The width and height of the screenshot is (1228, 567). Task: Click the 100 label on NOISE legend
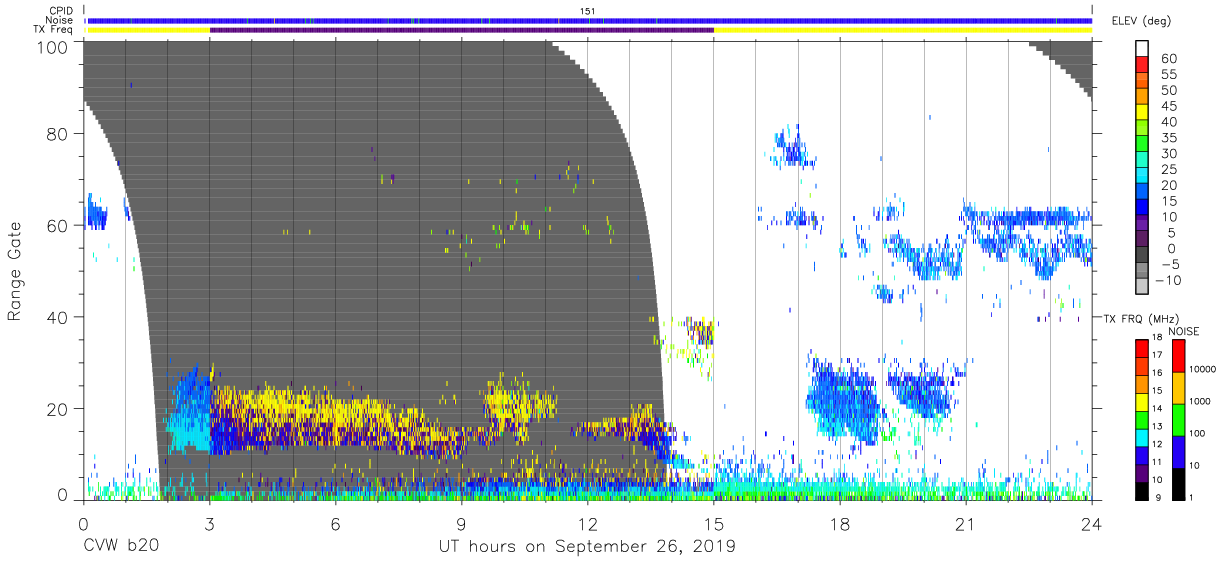1198,434
